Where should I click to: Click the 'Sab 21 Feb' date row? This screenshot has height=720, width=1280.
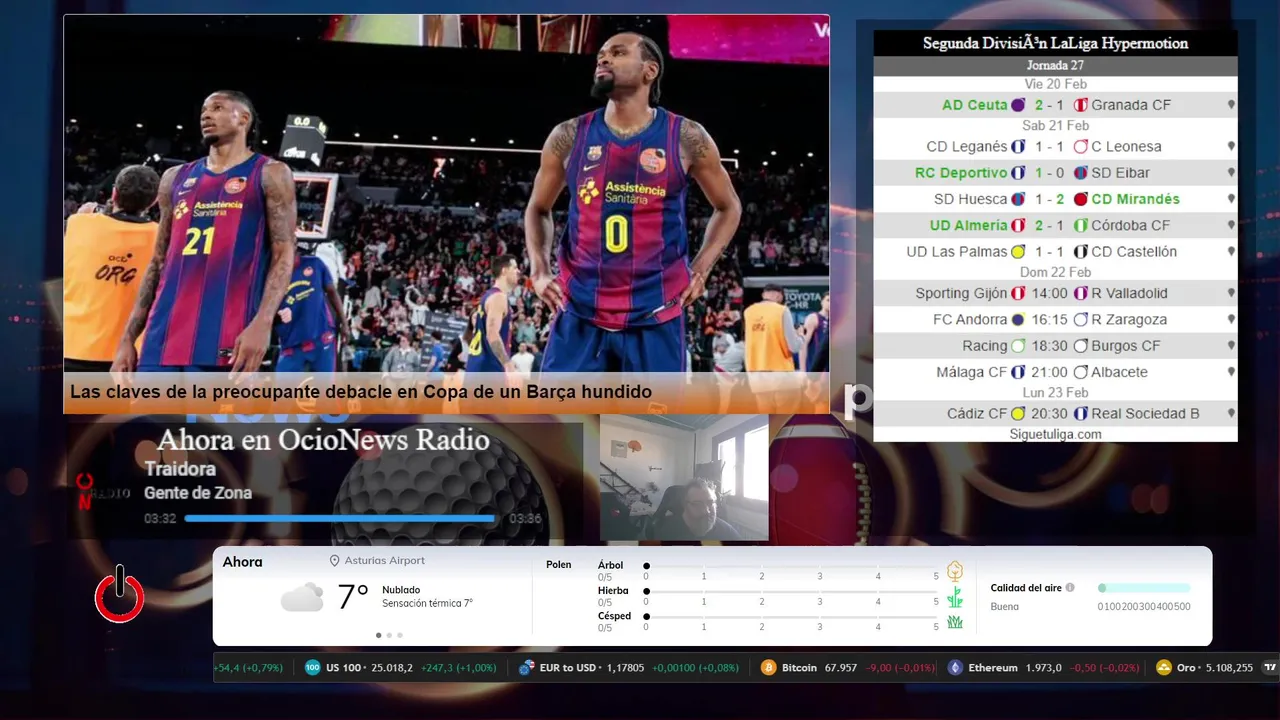coord(1055,126)
